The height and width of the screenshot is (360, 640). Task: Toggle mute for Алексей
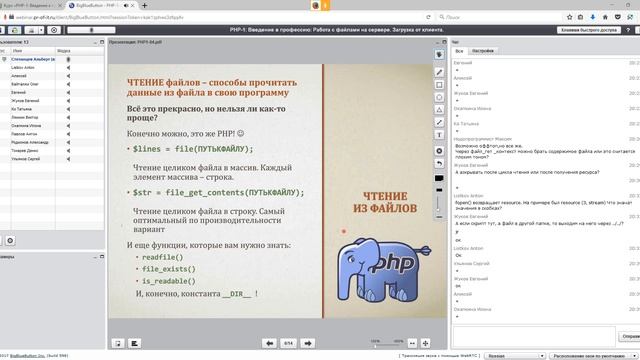tap(68, 76)
